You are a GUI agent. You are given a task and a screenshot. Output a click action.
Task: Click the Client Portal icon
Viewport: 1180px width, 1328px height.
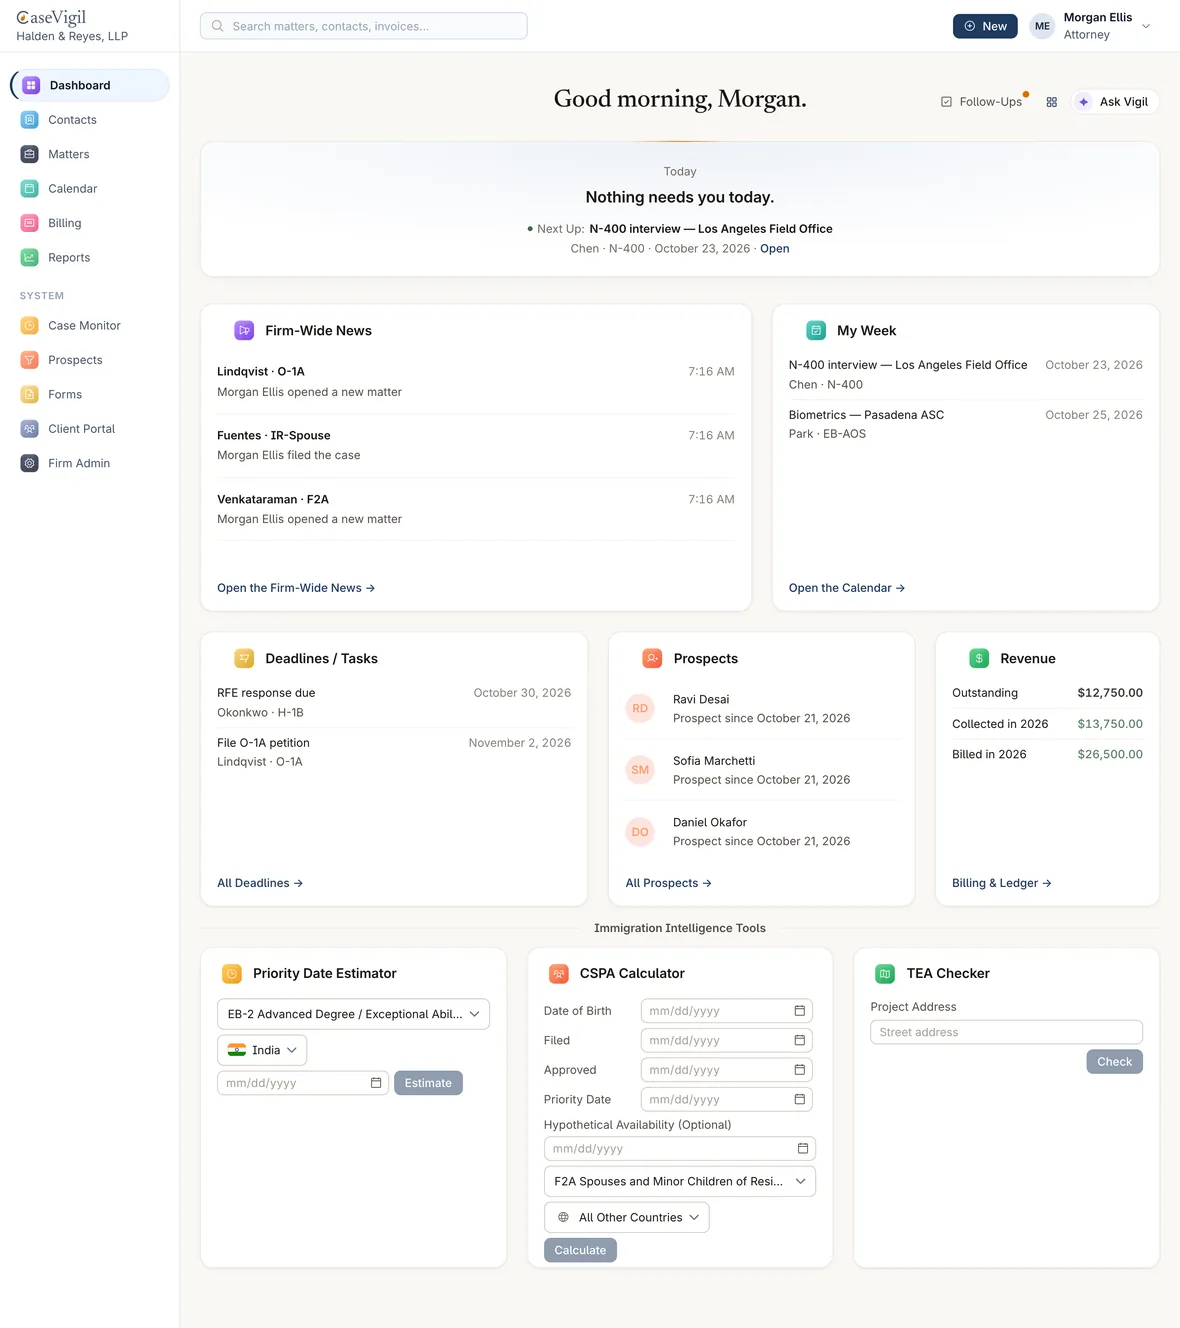[30, 429]
